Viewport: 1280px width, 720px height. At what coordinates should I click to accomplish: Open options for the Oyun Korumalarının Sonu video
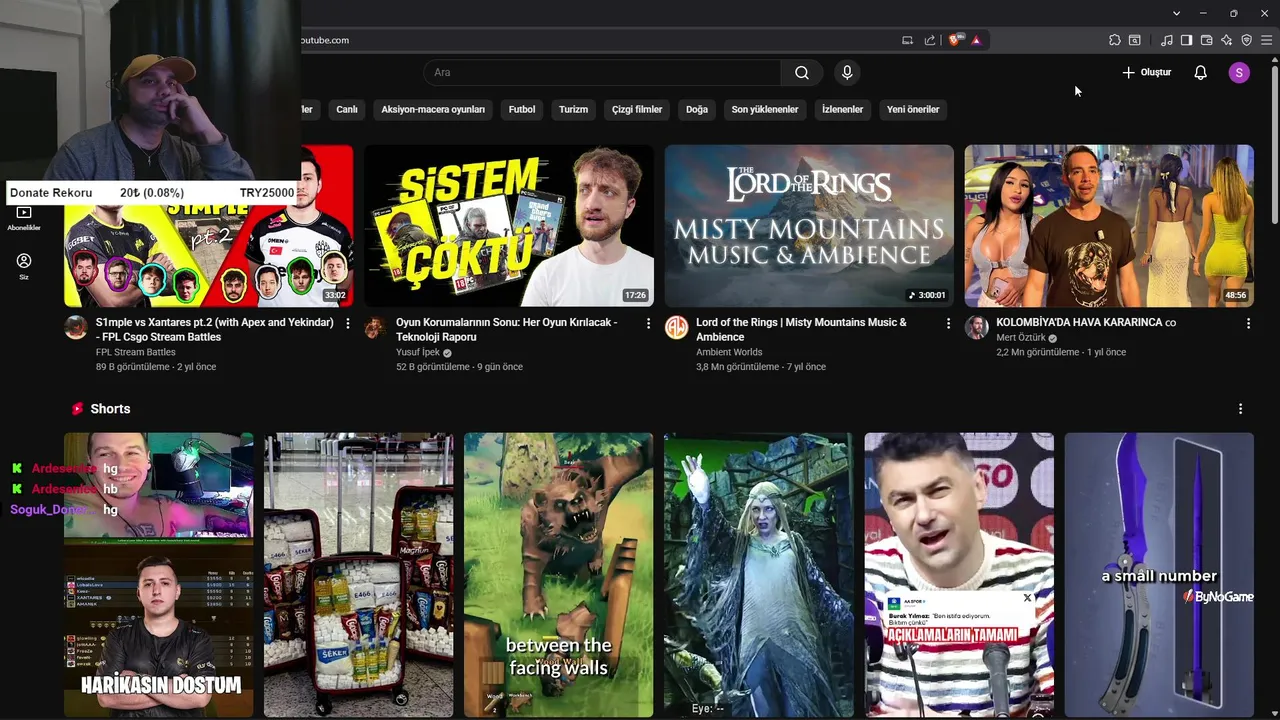pos(648,323)
